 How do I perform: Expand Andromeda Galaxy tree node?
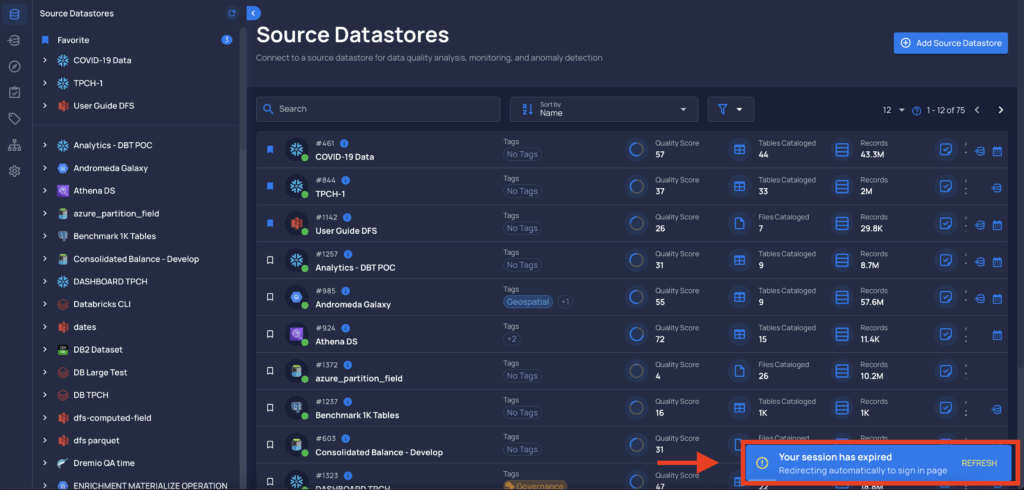pos(45,168)
